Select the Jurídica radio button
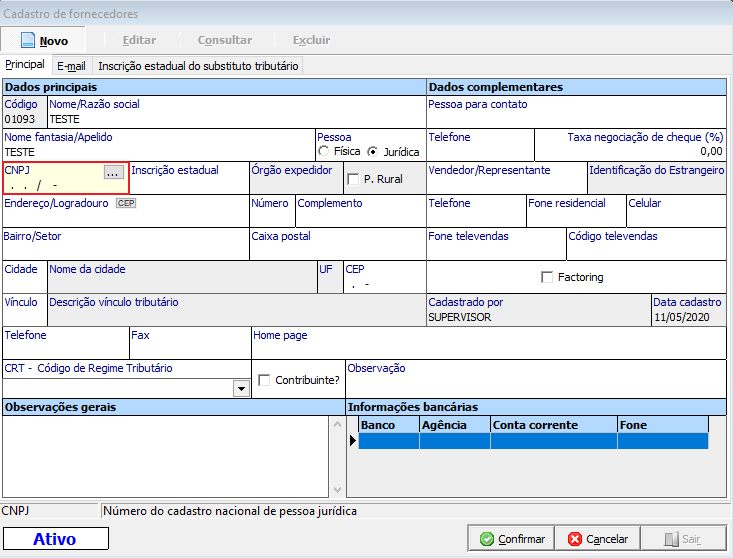This screenshot has width=733, height=558. coord(373,152)
